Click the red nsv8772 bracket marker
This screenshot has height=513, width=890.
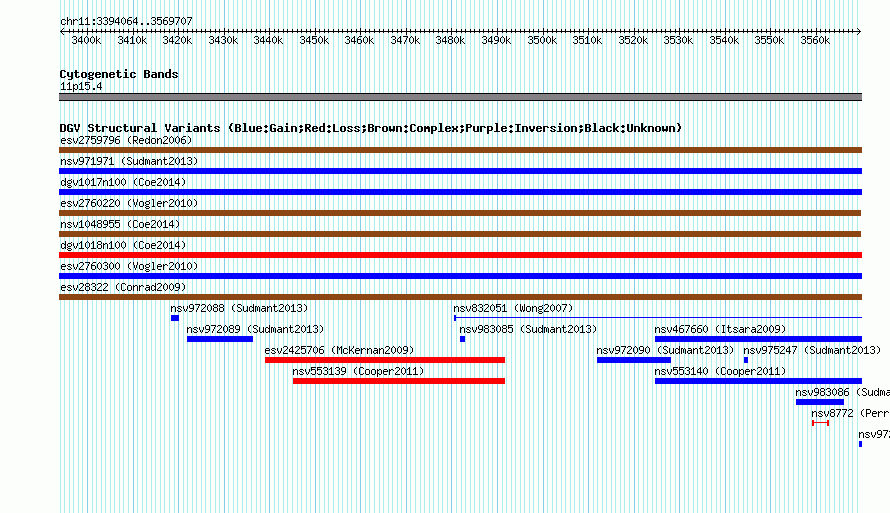[820, 423]
